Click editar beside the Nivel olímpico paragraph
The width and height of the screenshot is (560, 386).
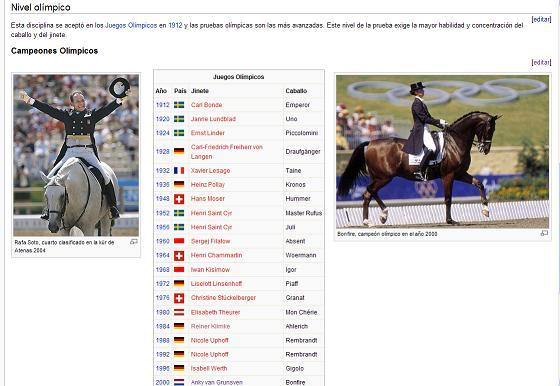tap(541, 19)
